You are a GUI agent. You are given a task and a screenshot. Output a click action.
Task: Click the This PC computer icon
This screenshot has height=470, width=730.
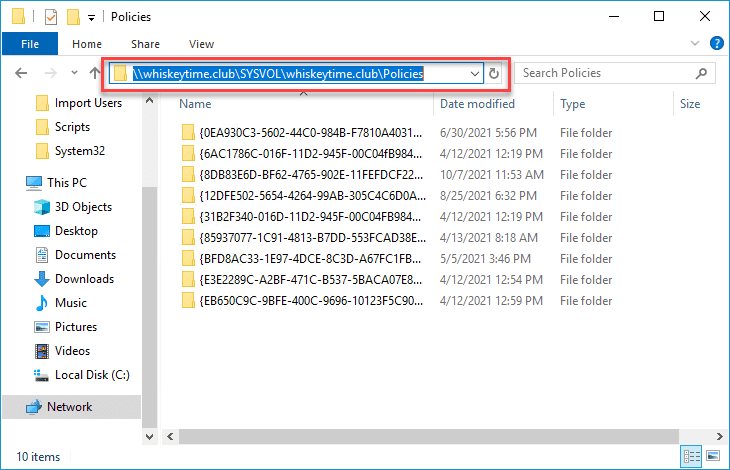point(34,183)
